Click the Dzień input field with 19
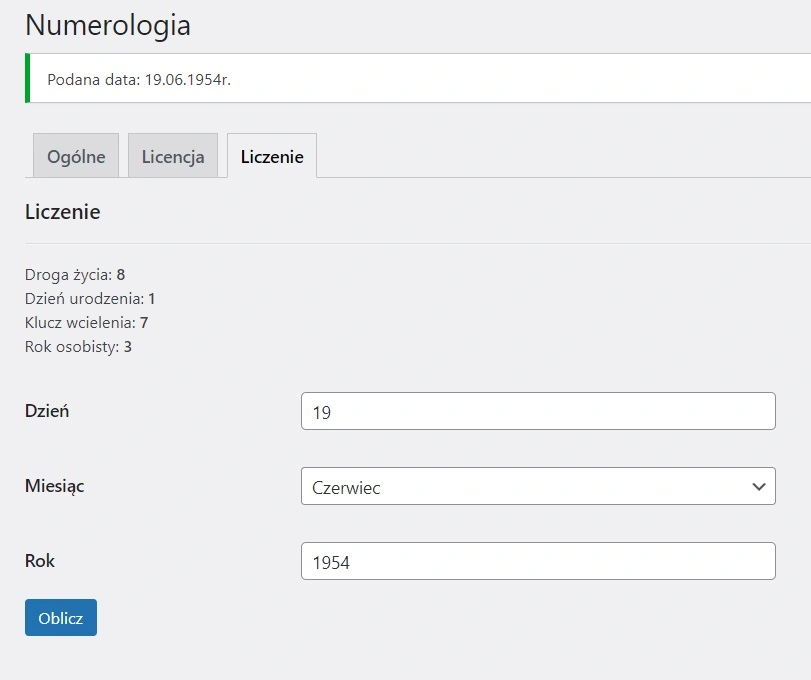811x680 pixels. click(x=538, y=411)
